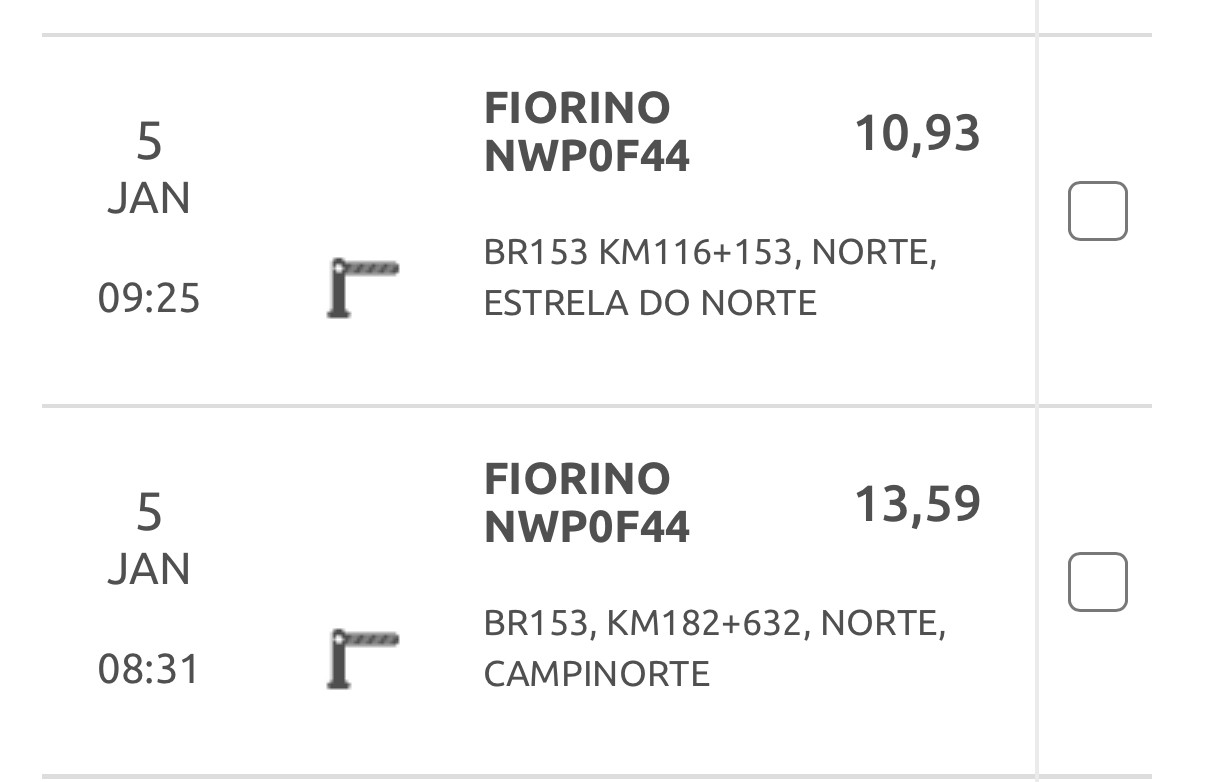Click the JAN month label in the 08:31 row

click(x=149, y=569)
